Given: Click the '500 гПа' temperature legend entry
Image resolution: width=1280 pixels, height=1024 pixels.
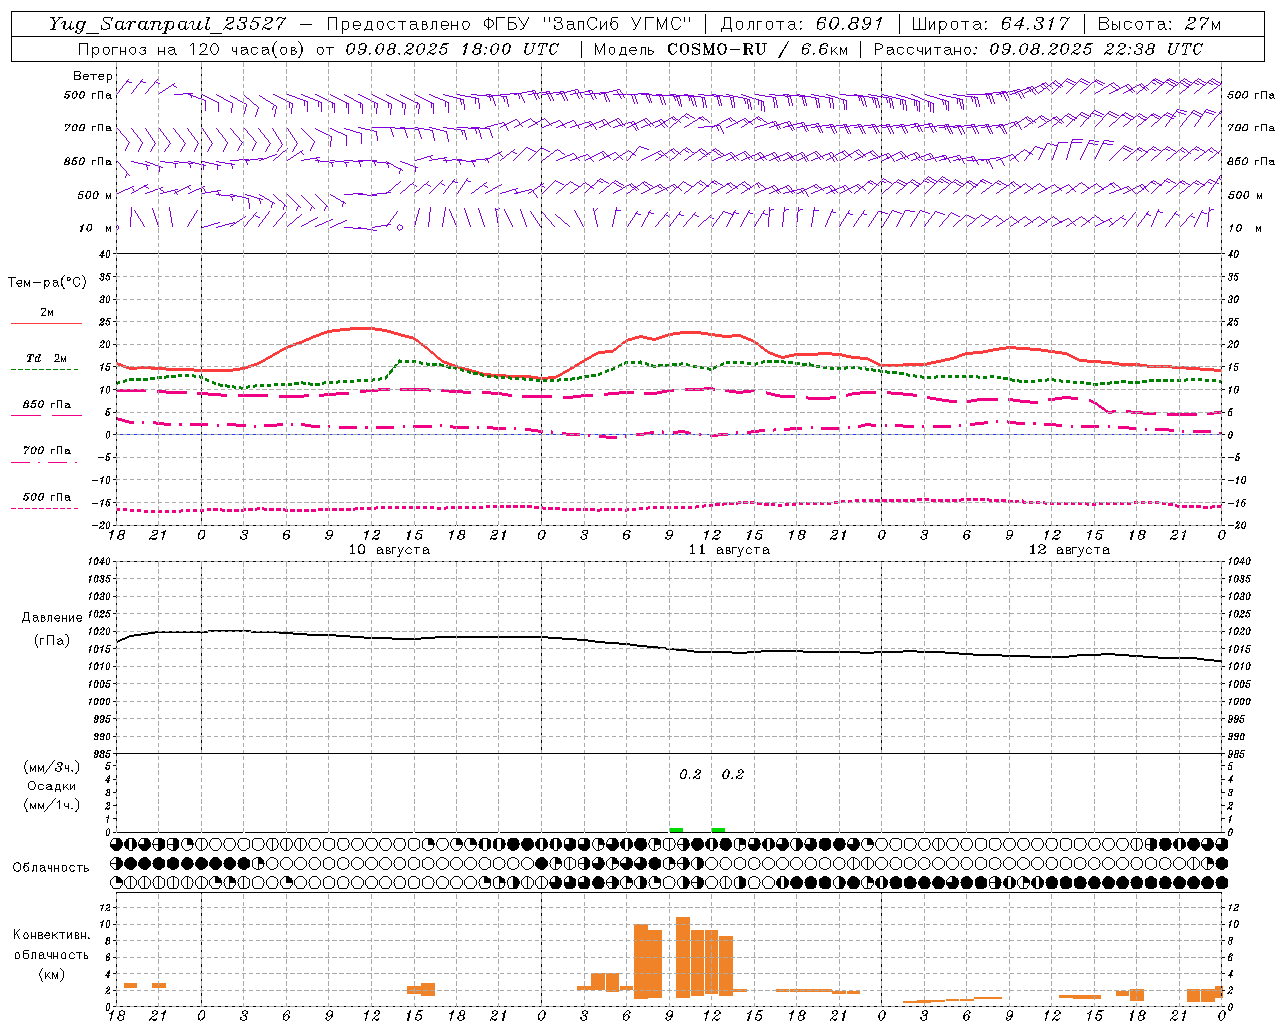Looking at the screenshot, I should pos(47,497).
